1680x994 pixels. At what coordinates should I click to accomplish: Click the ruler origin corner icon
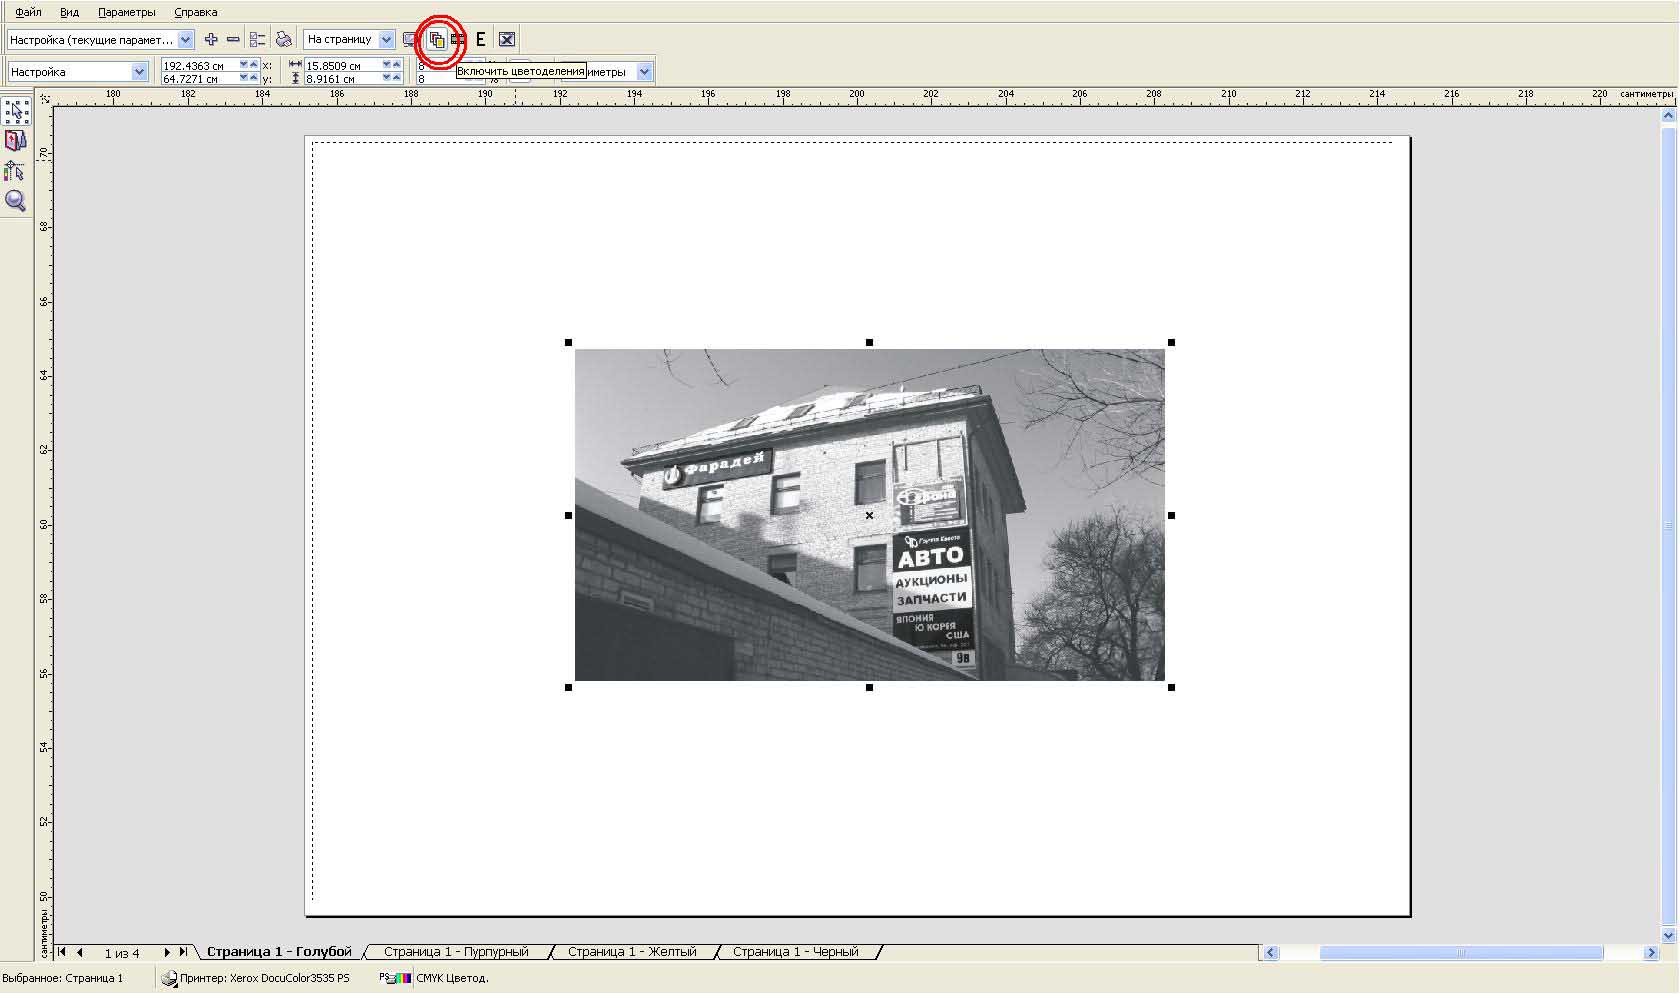tap(44, 98)
